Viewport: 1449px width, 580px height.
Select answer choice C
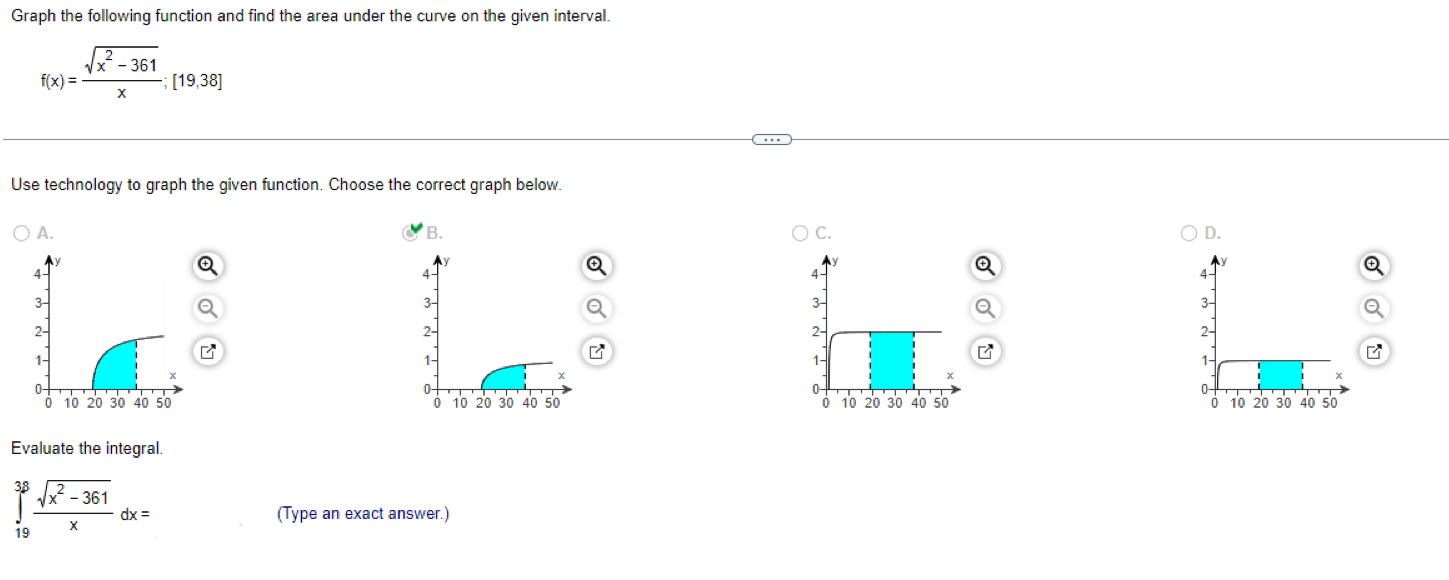(799, 233)
